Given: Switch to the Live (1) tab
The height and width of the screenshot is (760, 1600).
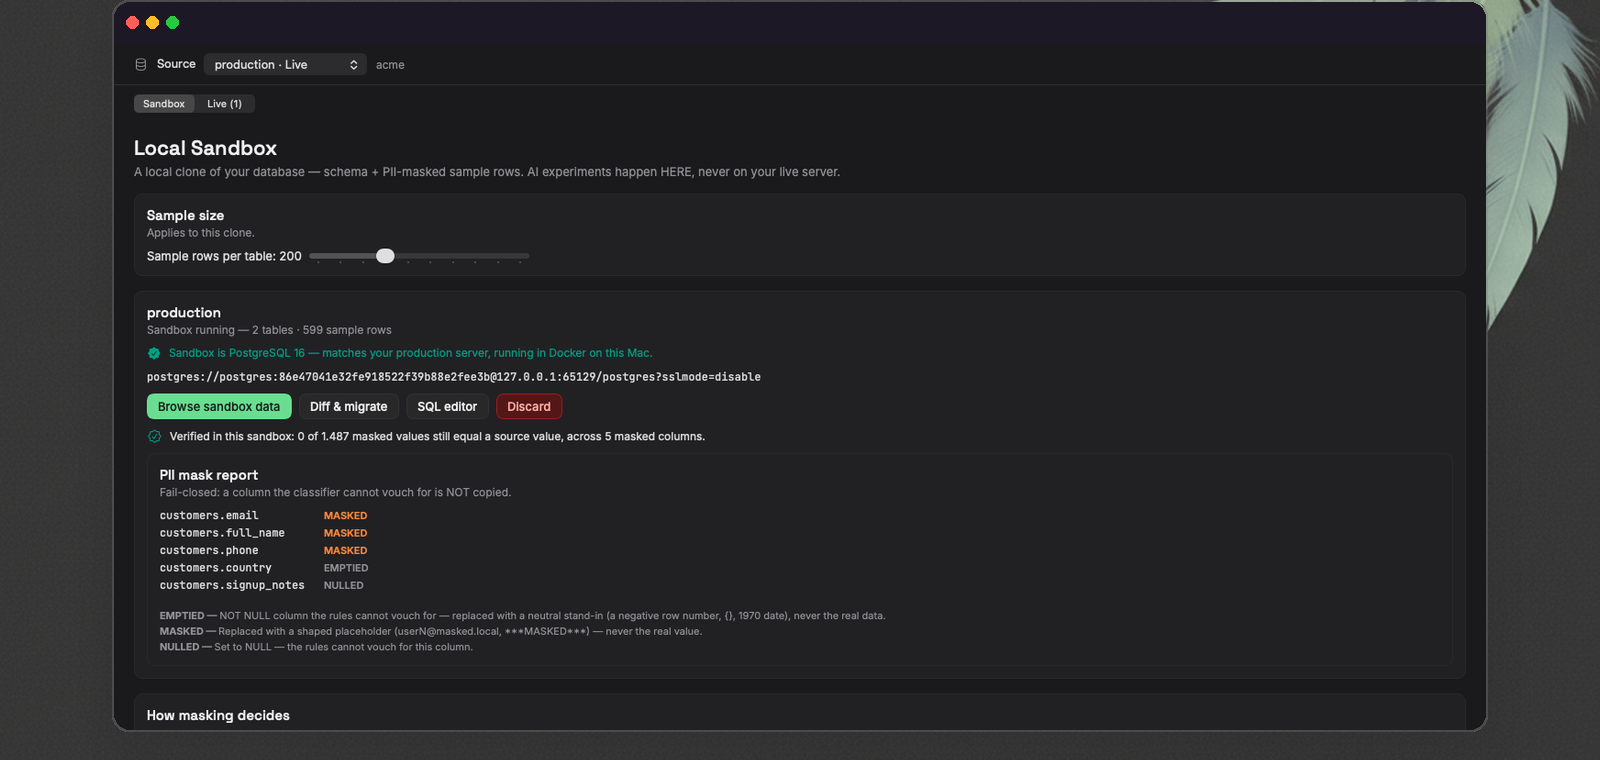Looking at the screenshot, I should [224, 104].
